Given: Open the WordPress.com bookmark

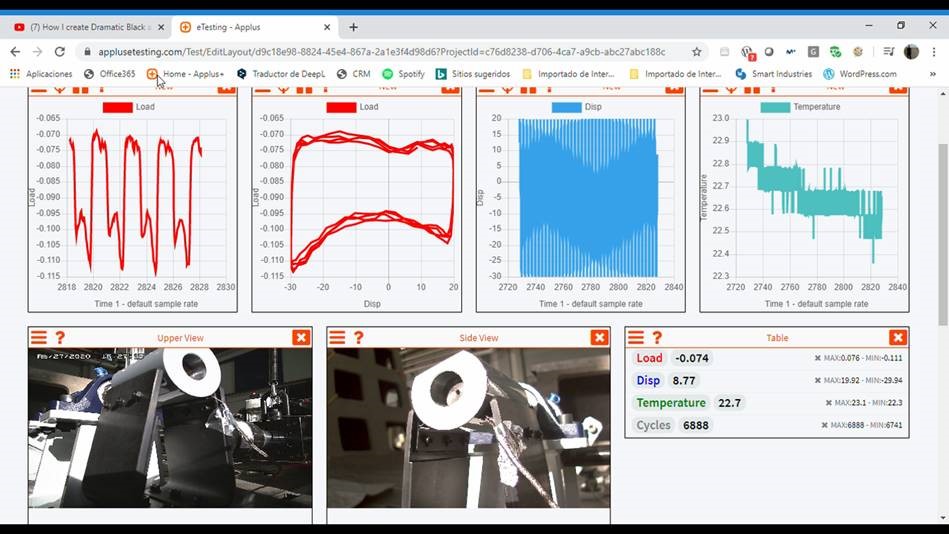Looking at the screenshot, I should (x=860, y=74).
